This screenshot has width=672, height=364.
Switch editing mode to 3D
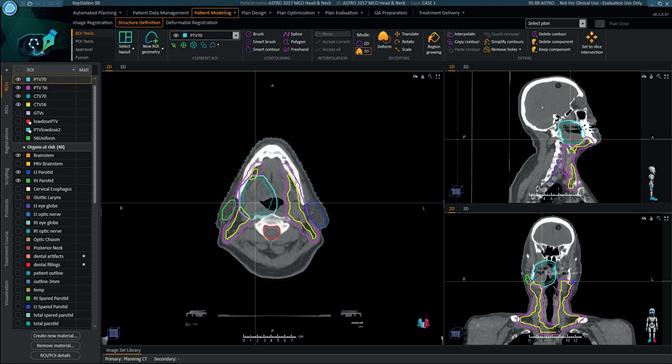363,51
